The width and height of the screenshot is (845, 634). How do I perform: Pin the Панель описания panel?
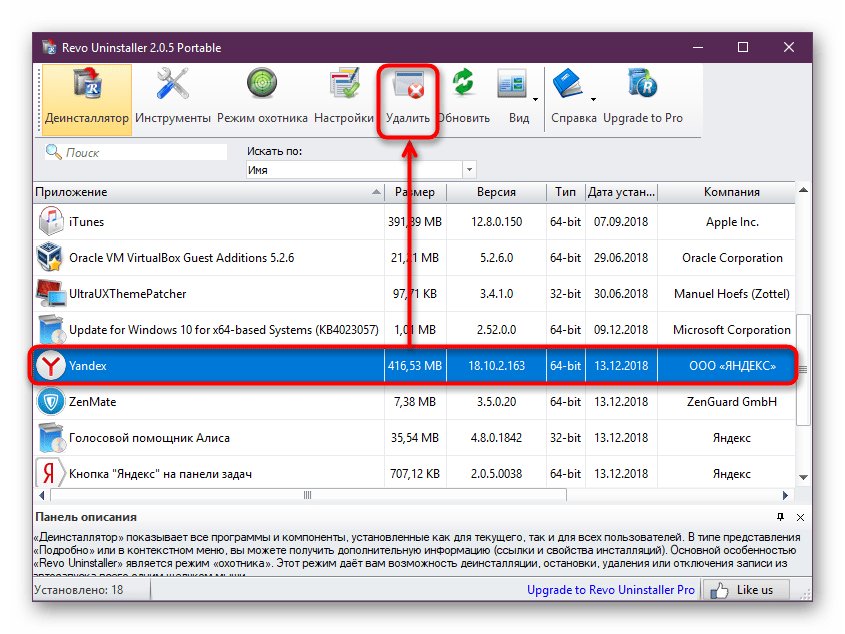pos(780,518)
